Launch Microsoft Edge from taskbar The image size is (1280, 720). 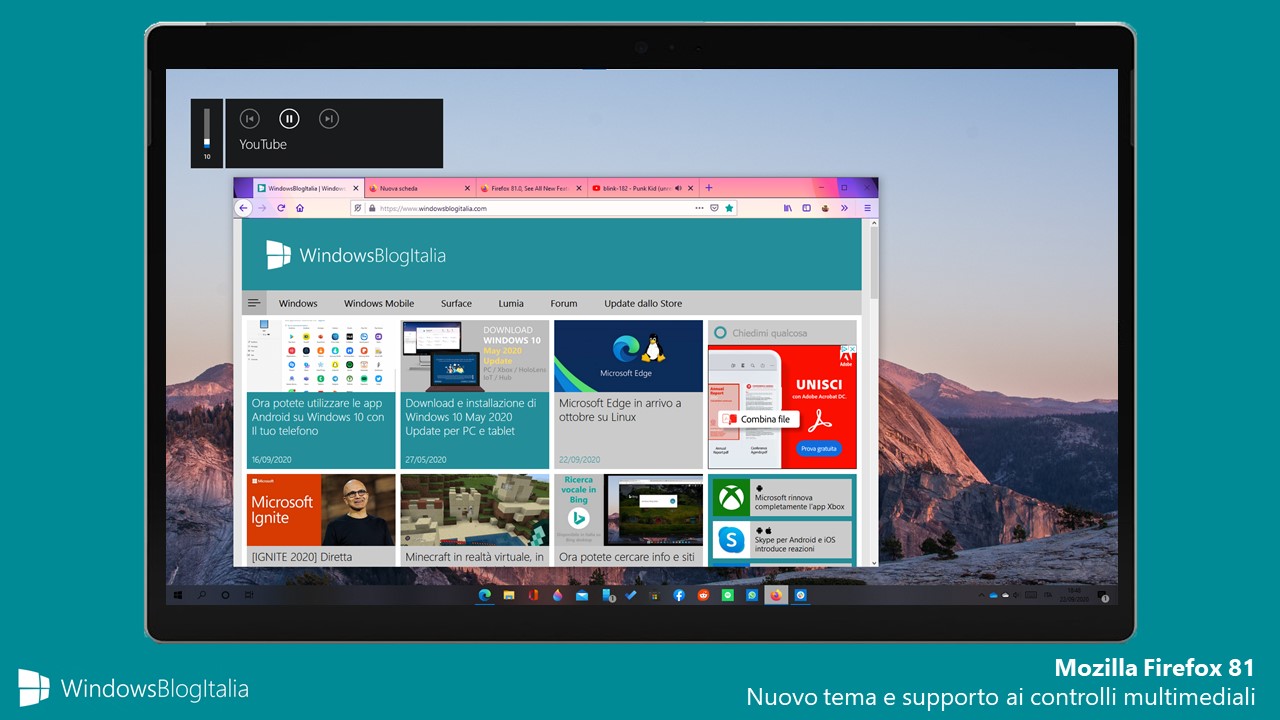[485, 595]
